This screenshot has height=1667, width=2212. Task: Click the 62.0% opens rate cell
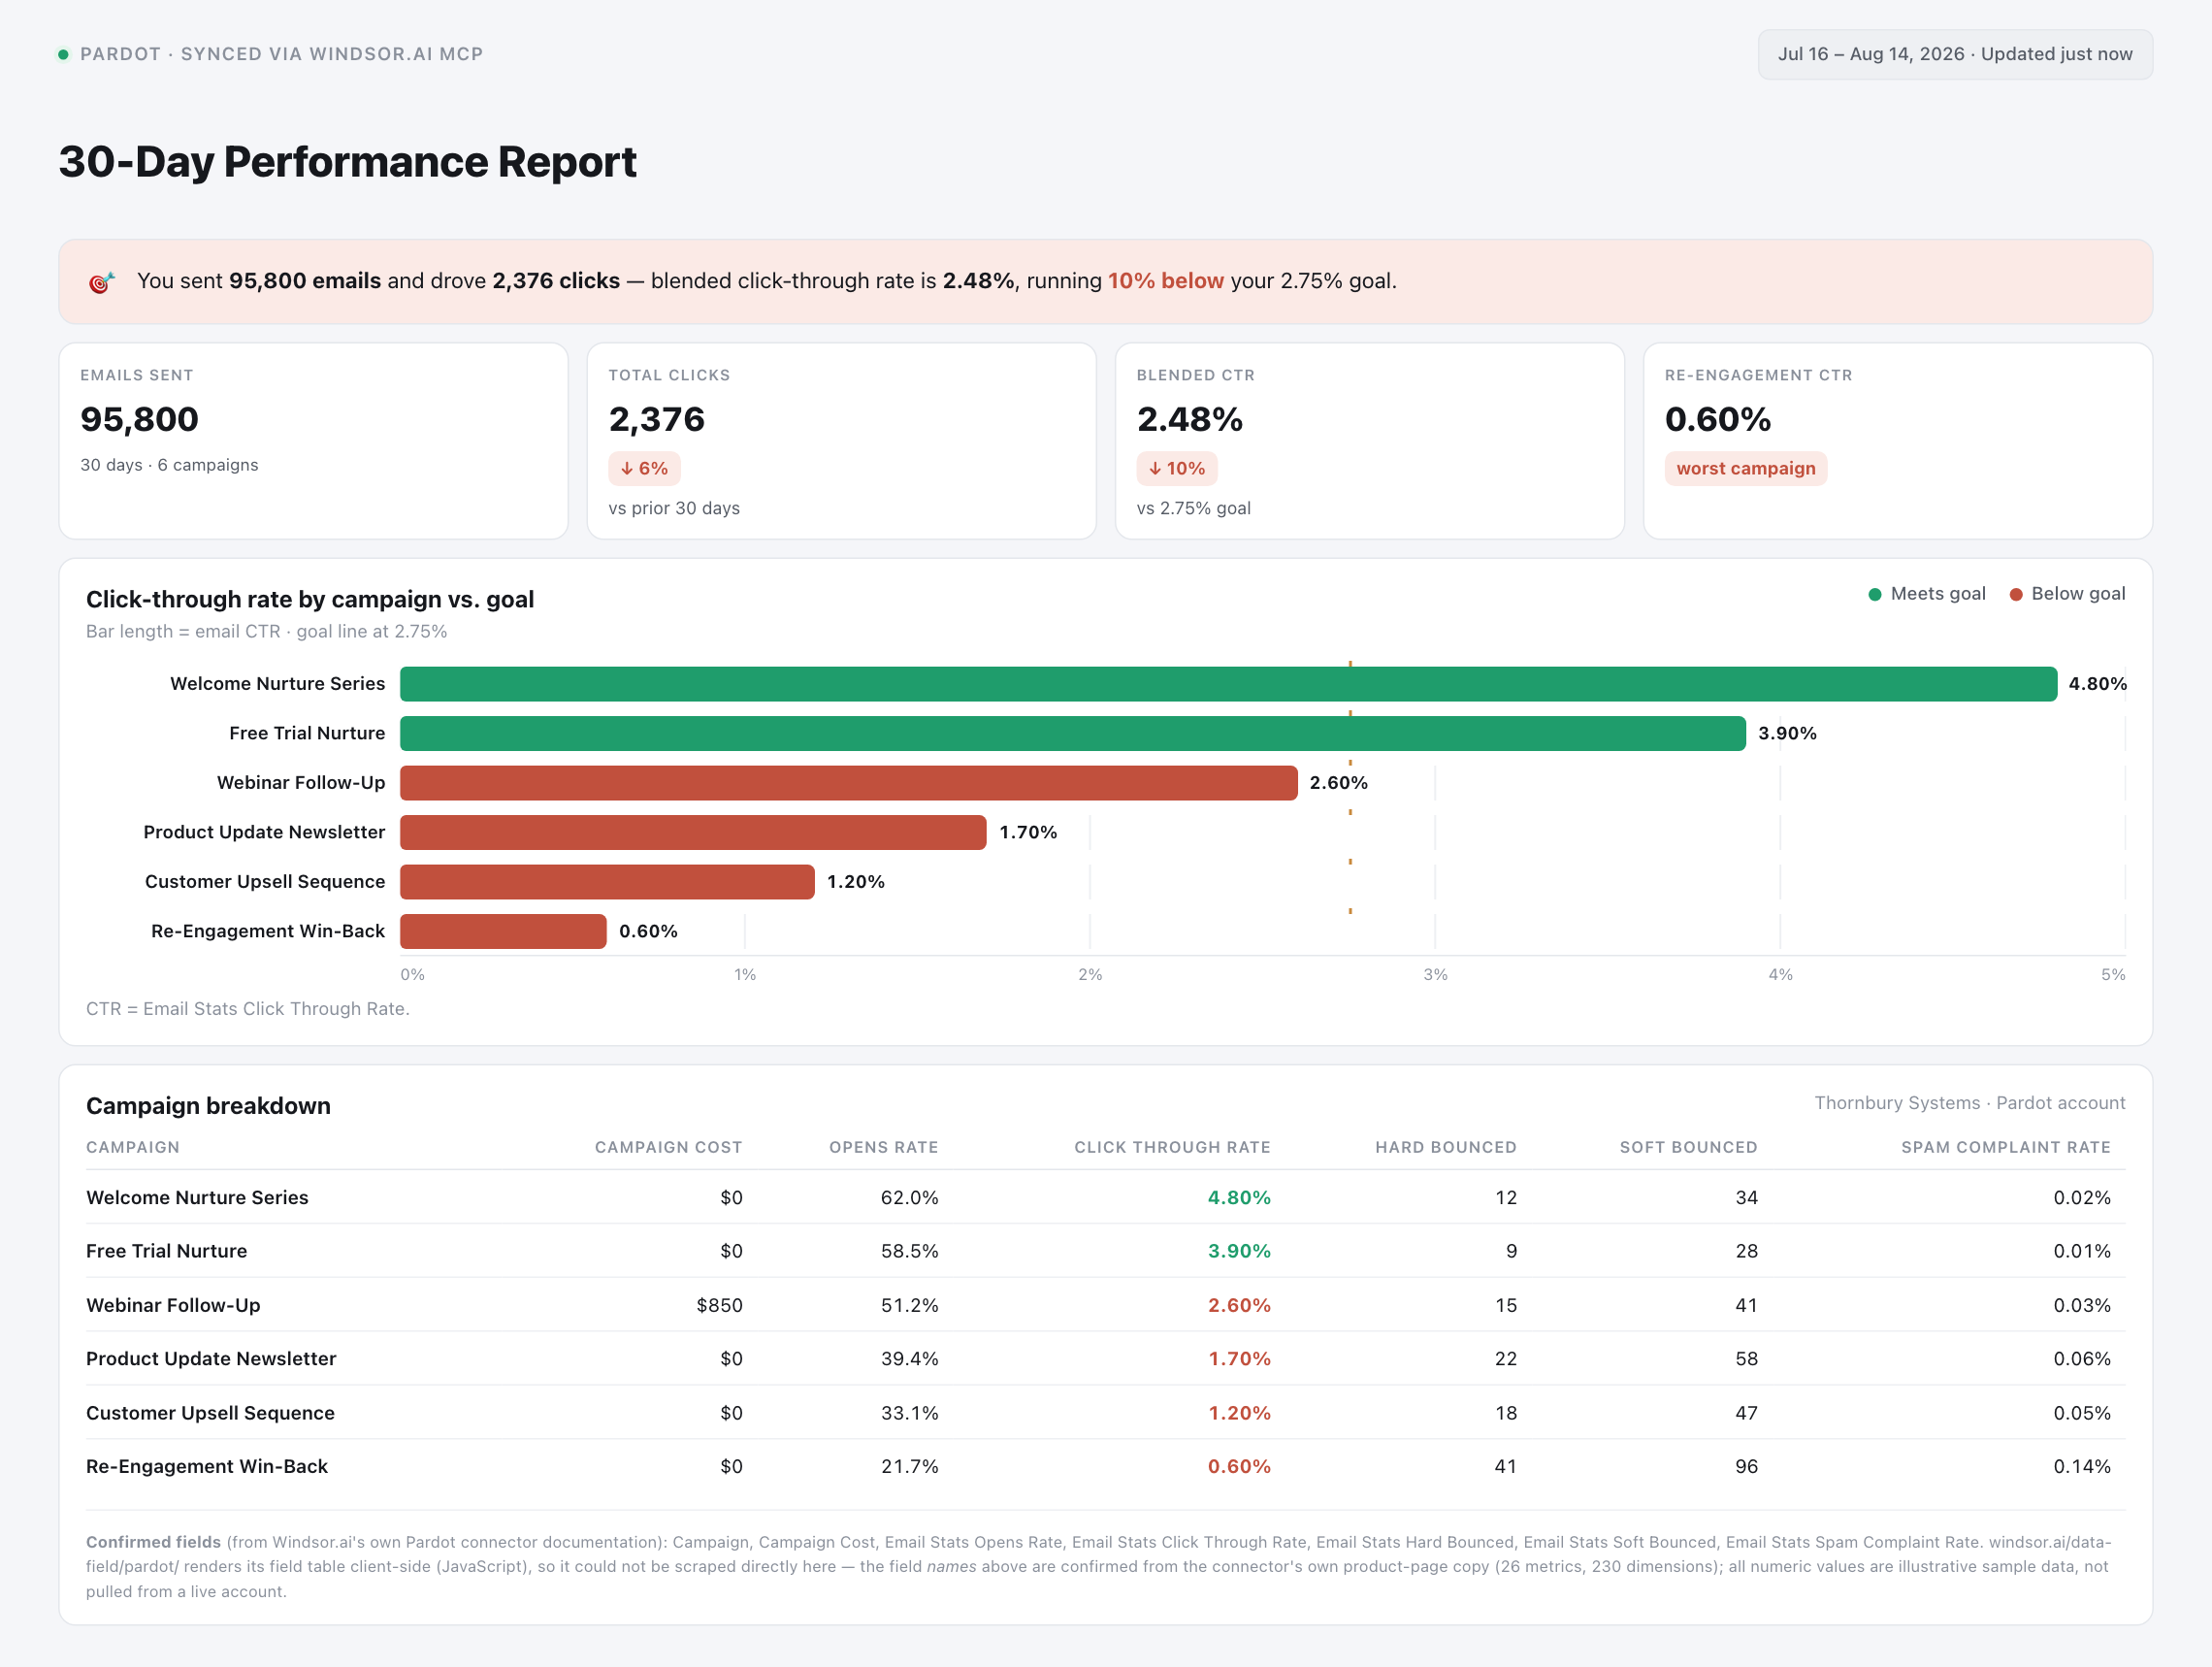pyautogui.click(x=909, y=1197)
